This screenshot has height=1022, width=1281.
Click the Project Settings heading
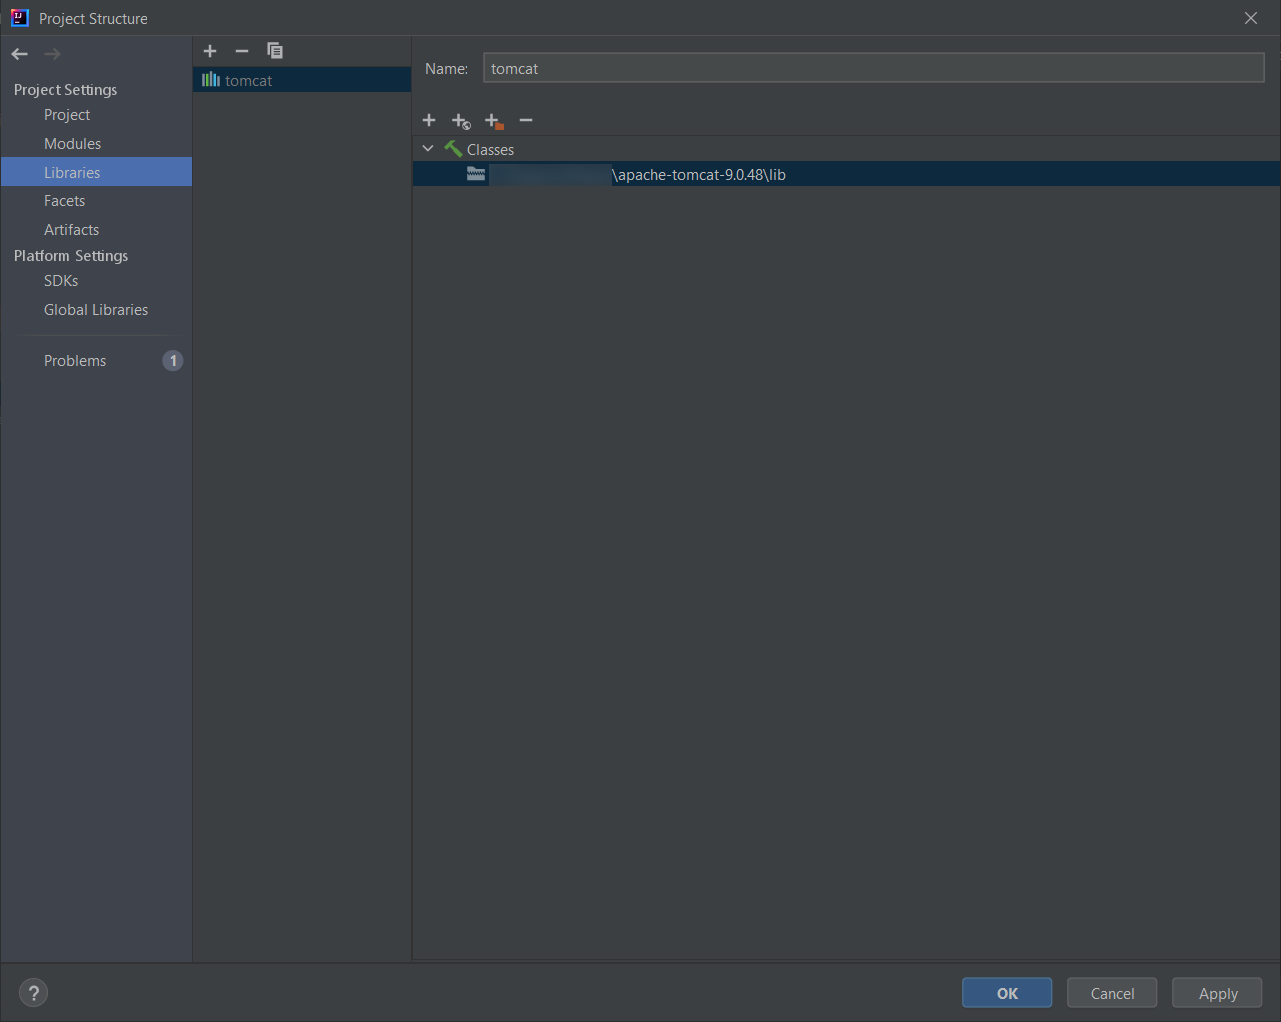[65, 90]
